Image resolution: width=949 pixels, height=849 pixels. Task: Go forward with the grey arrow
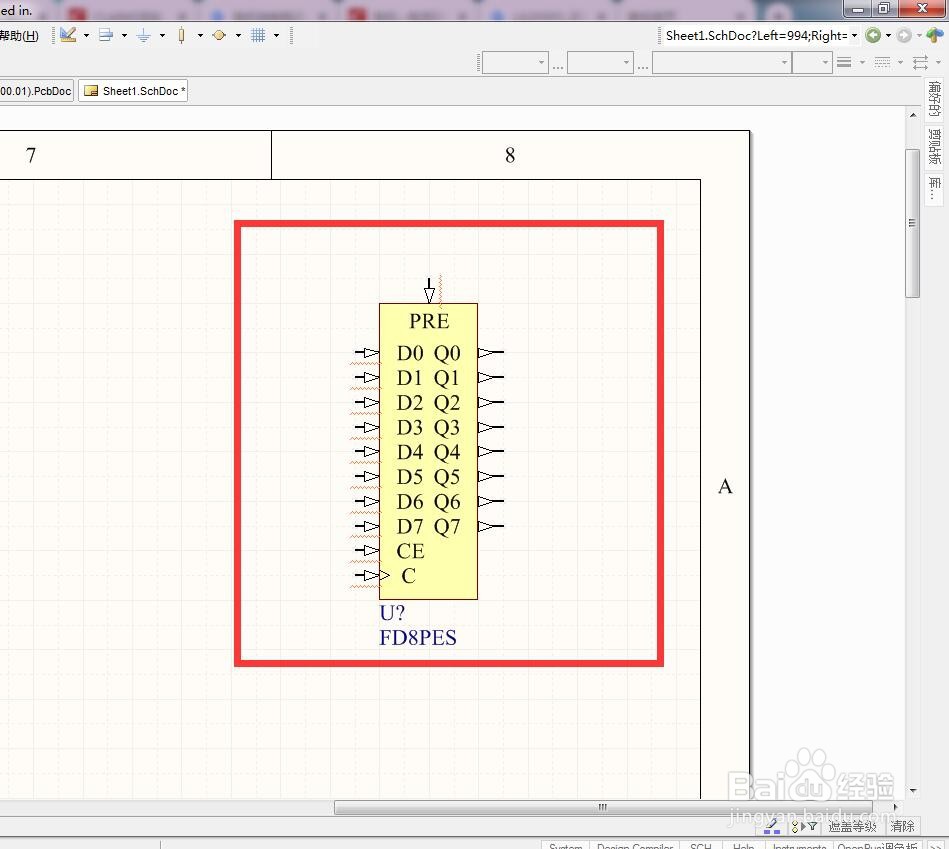tap(904, 36)
